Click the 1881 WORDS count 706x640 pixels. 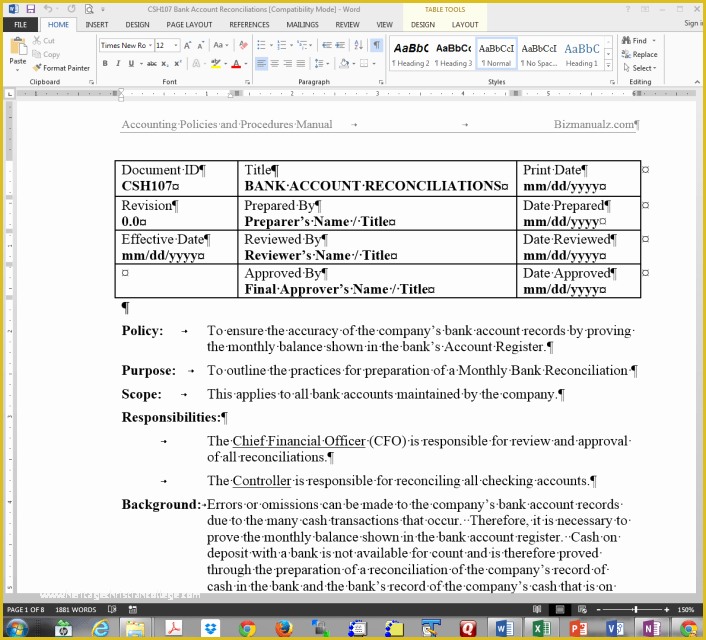pyautogui.click(x=76, y=609)
